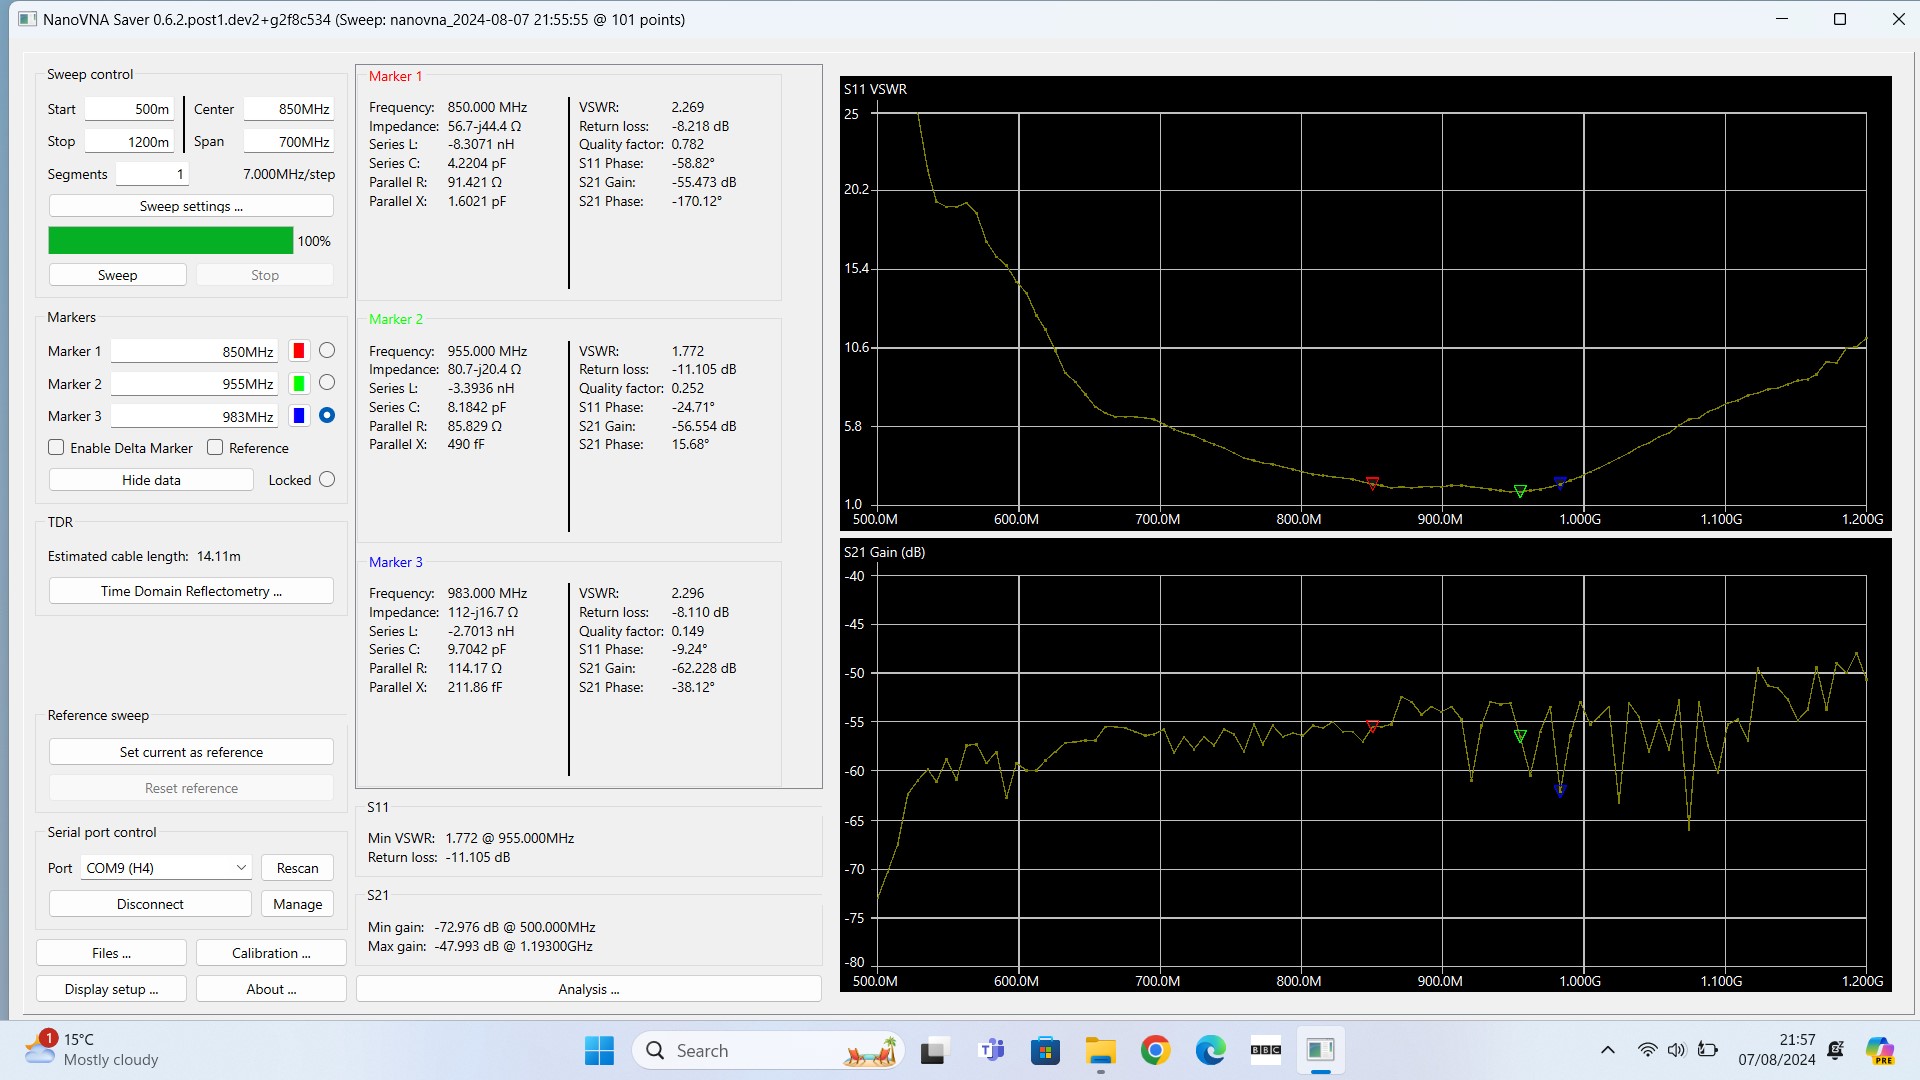Click the Hide data button
This screenshot has height=1080, width=1920.
tap(151, 480)
